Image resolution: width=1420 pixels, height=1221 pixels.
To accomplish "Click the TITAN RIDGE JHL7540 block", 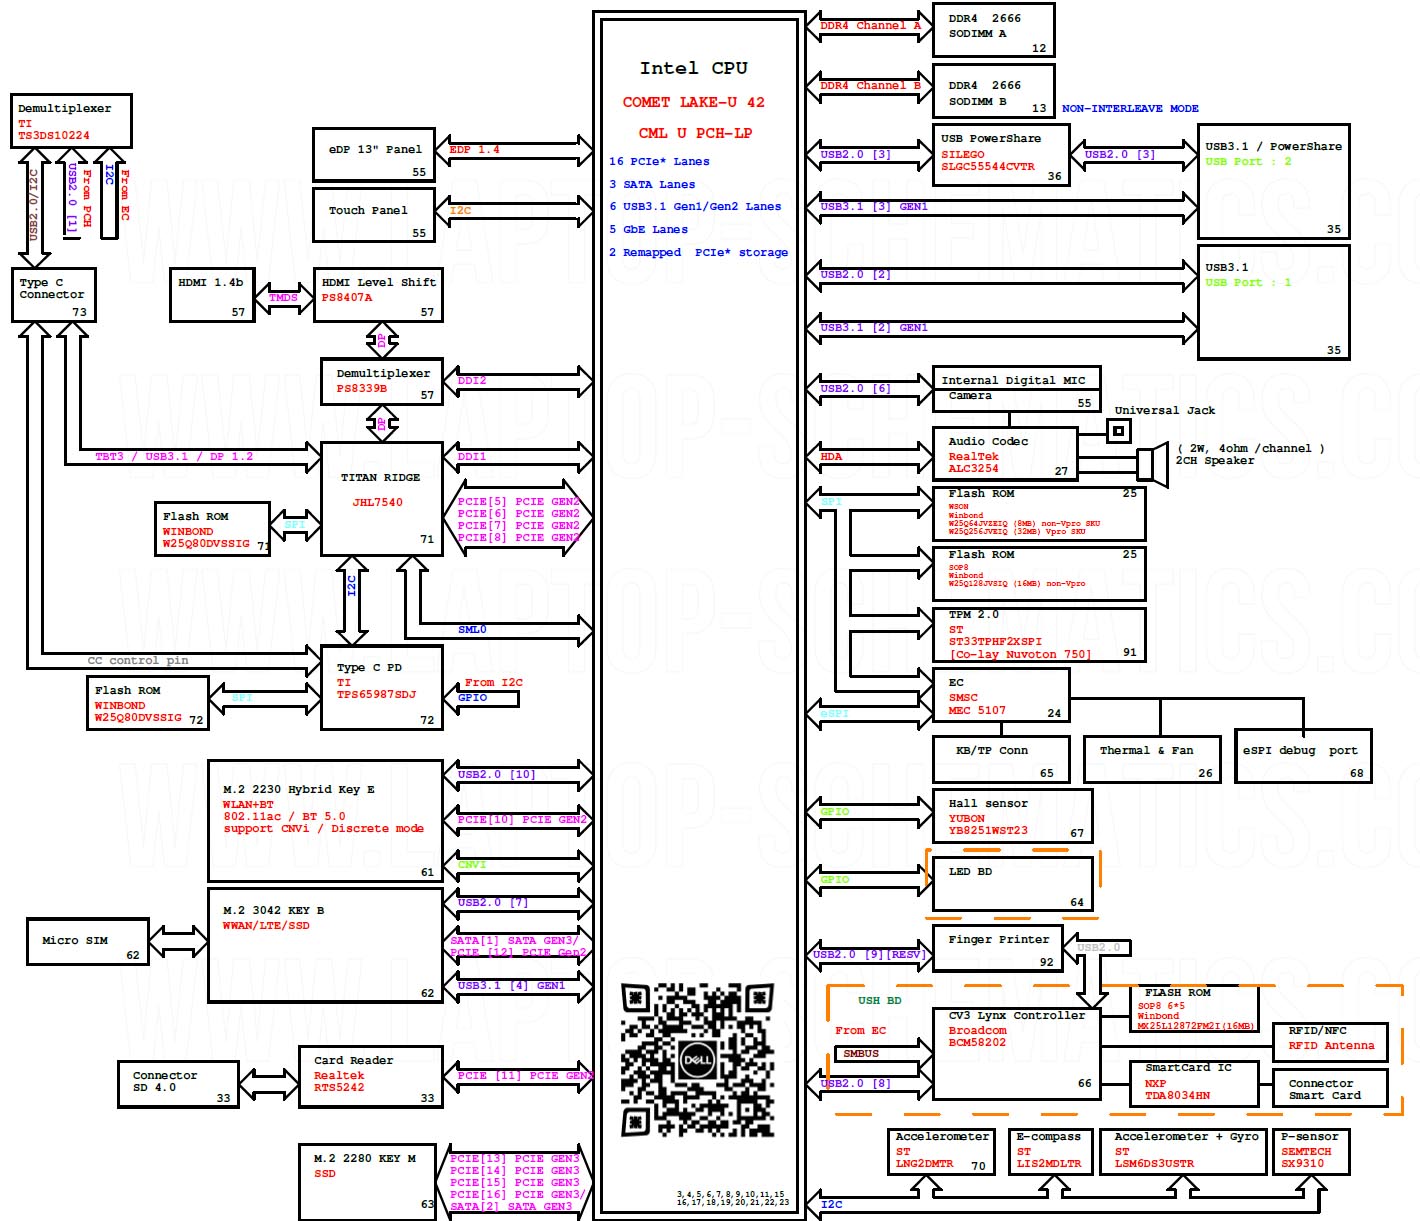I will tap(382, 499).
